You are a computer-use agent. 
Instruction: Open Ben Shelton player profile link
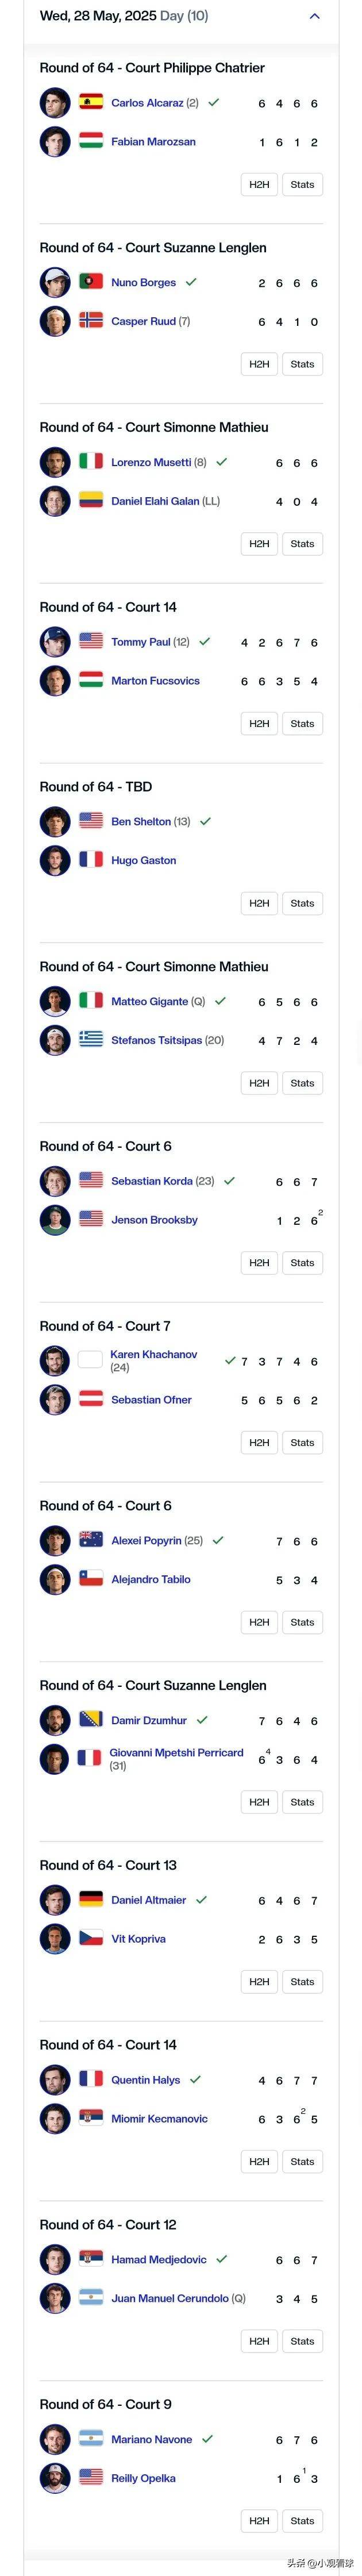point(141,821)
